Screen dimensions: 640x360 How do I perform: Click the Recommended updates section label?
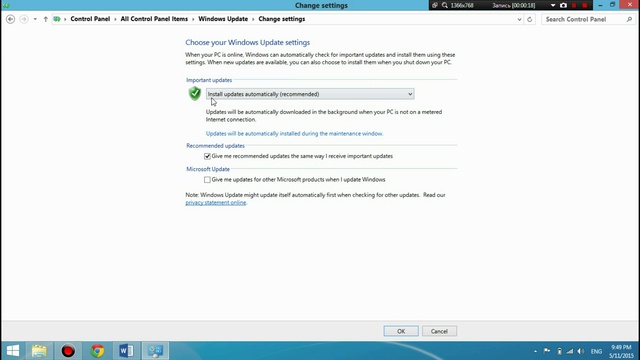tap(216, 146)
